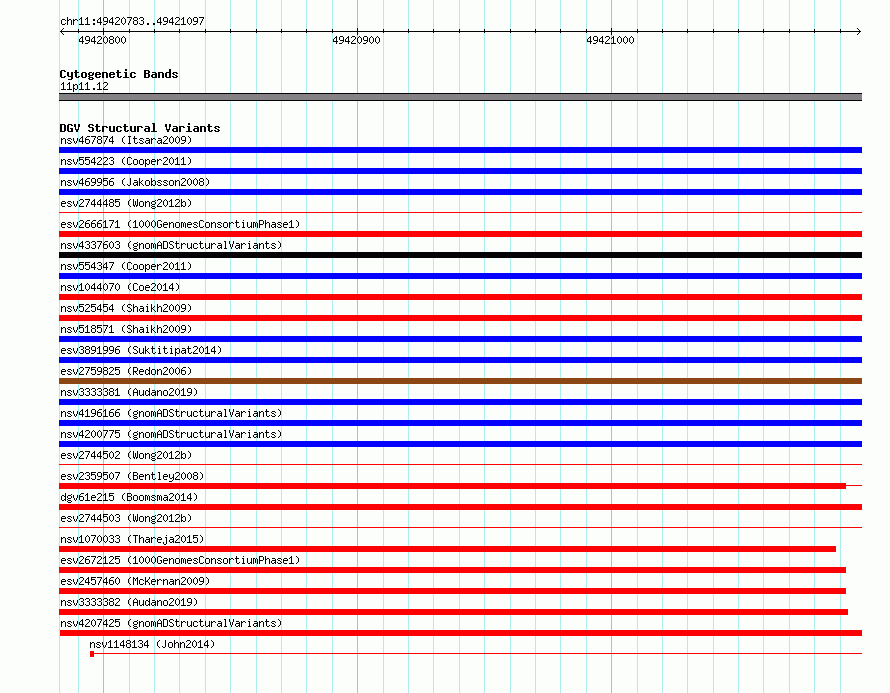Click the small red square of nsv1148134
Image resolution: width=890 pixels, height=693 pixels.
[x=92, y=654]
